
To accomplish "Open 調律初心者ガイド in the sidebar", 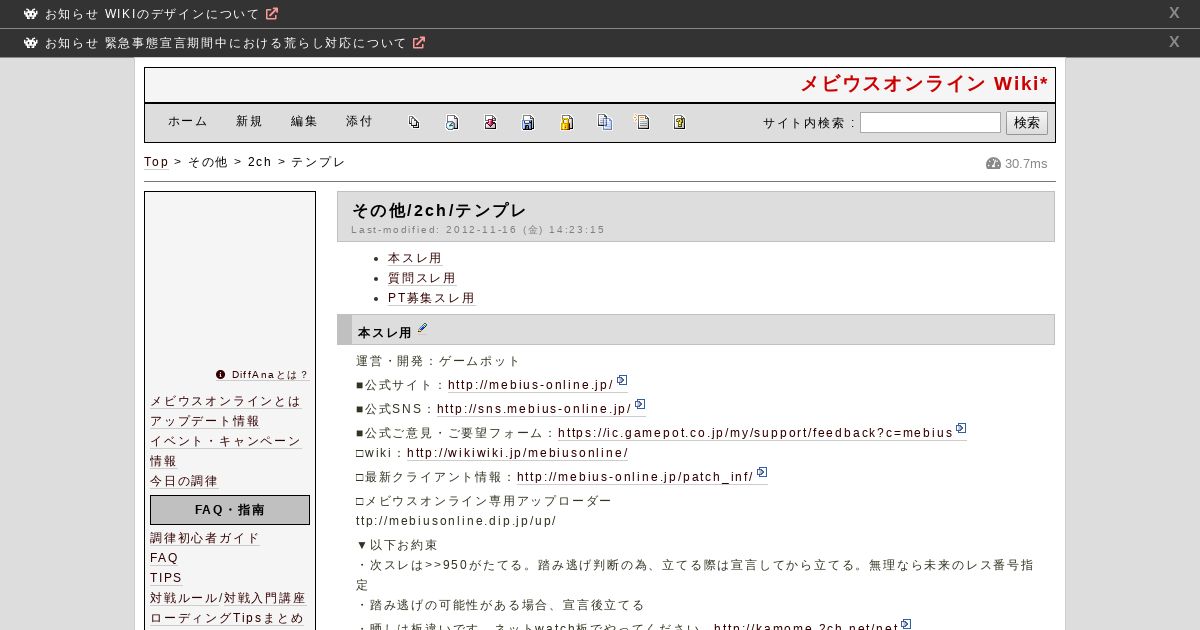I will (205, 538).
